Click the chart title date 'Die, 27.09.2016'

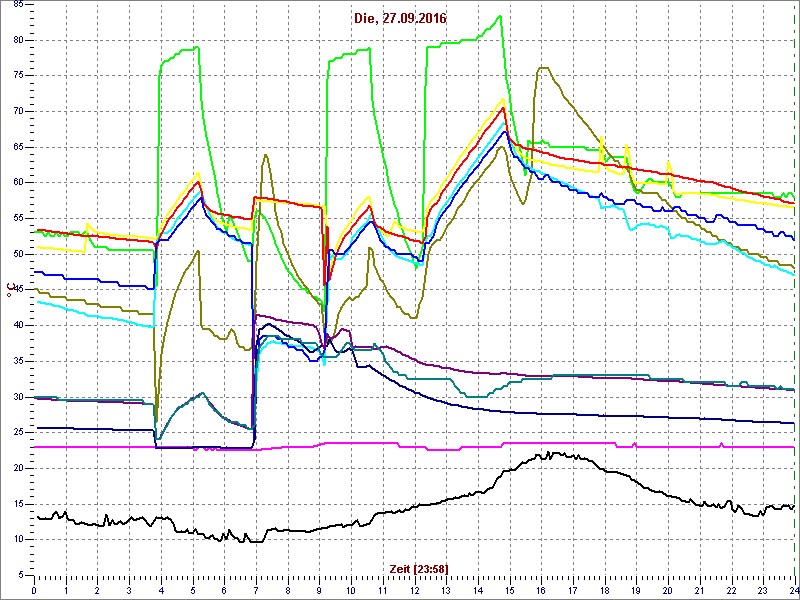point(400,19)
